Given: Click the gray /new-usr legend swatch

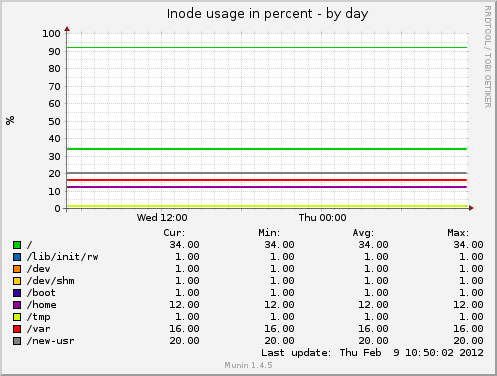Looking at the screenshot, I should pos(17,341).
